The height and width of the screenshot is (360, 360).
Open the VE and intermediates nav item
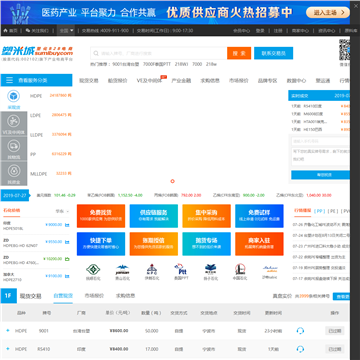pyautogui.click(x=149, y=80)
